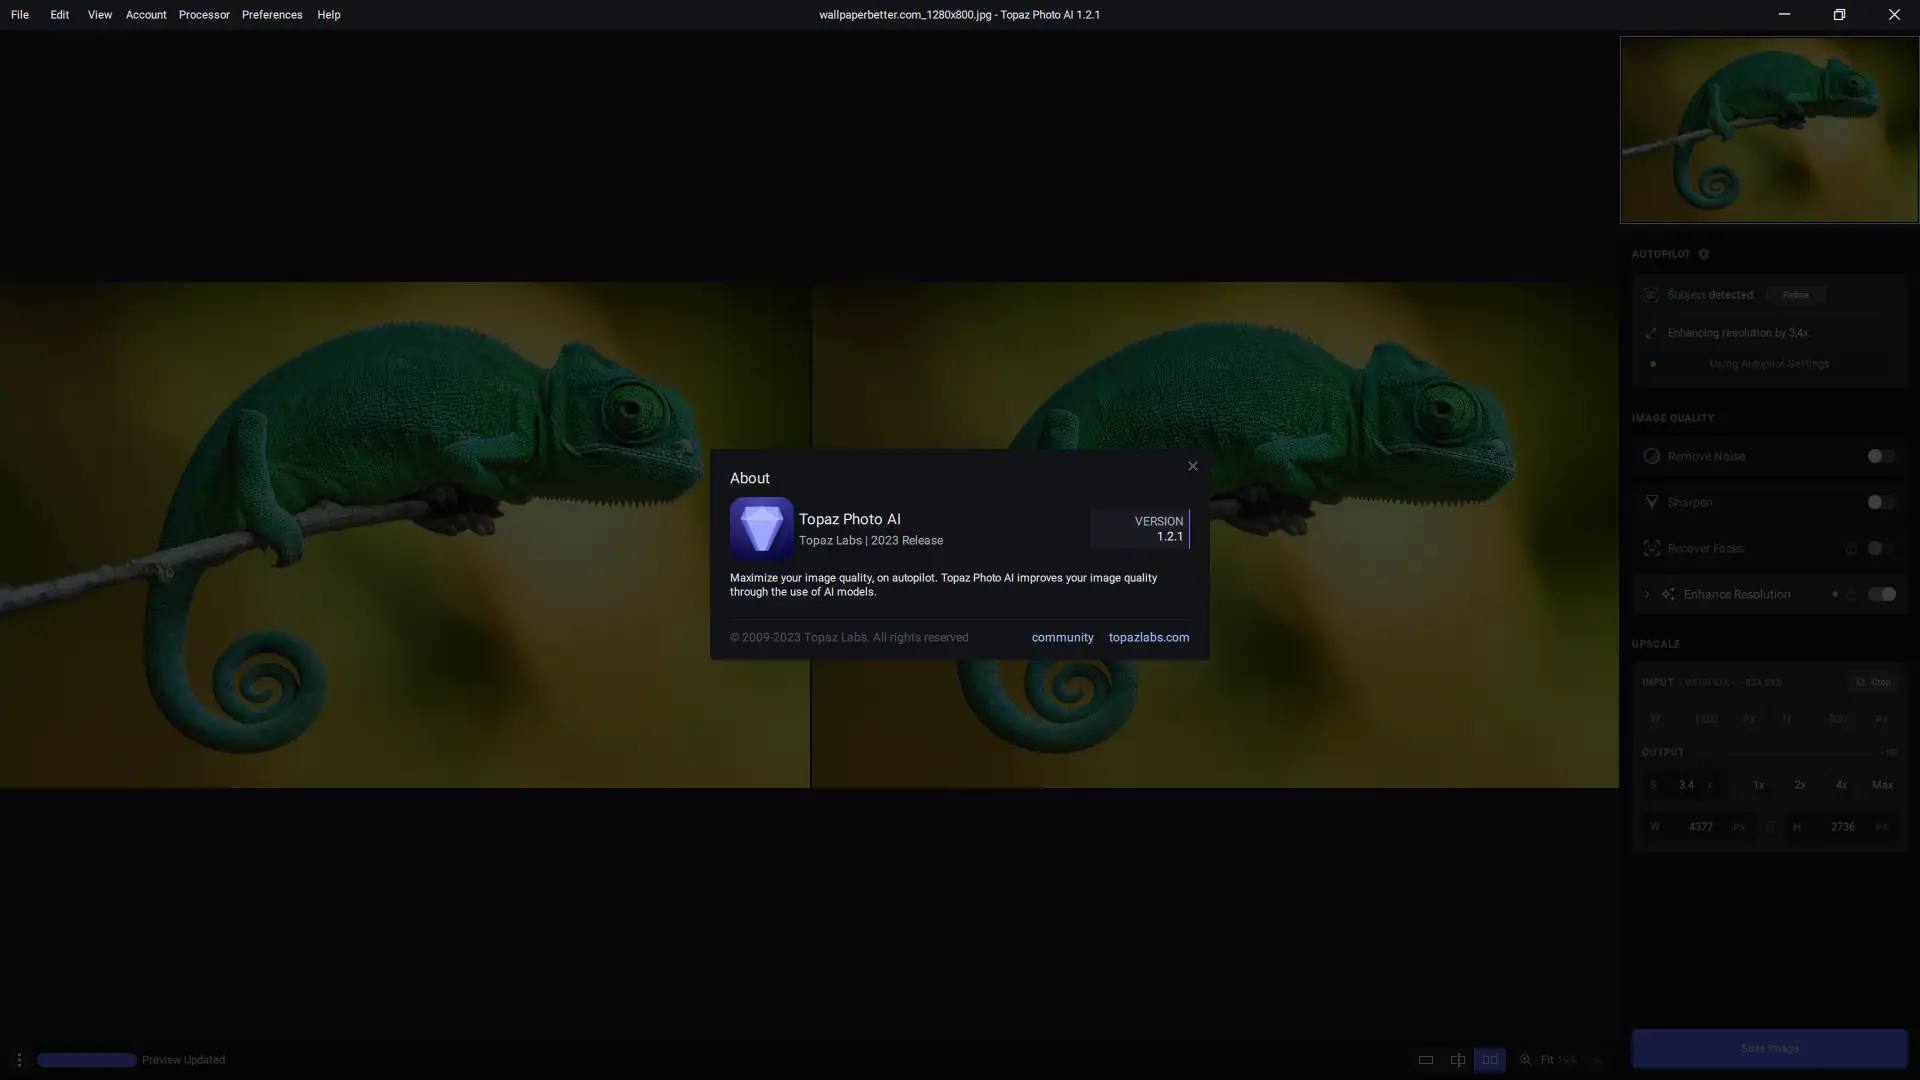The height and width of the screenshot is (1080, 1920).
Task: Expand the Enhance Resolution section chevron
Action: (1646, 594)
